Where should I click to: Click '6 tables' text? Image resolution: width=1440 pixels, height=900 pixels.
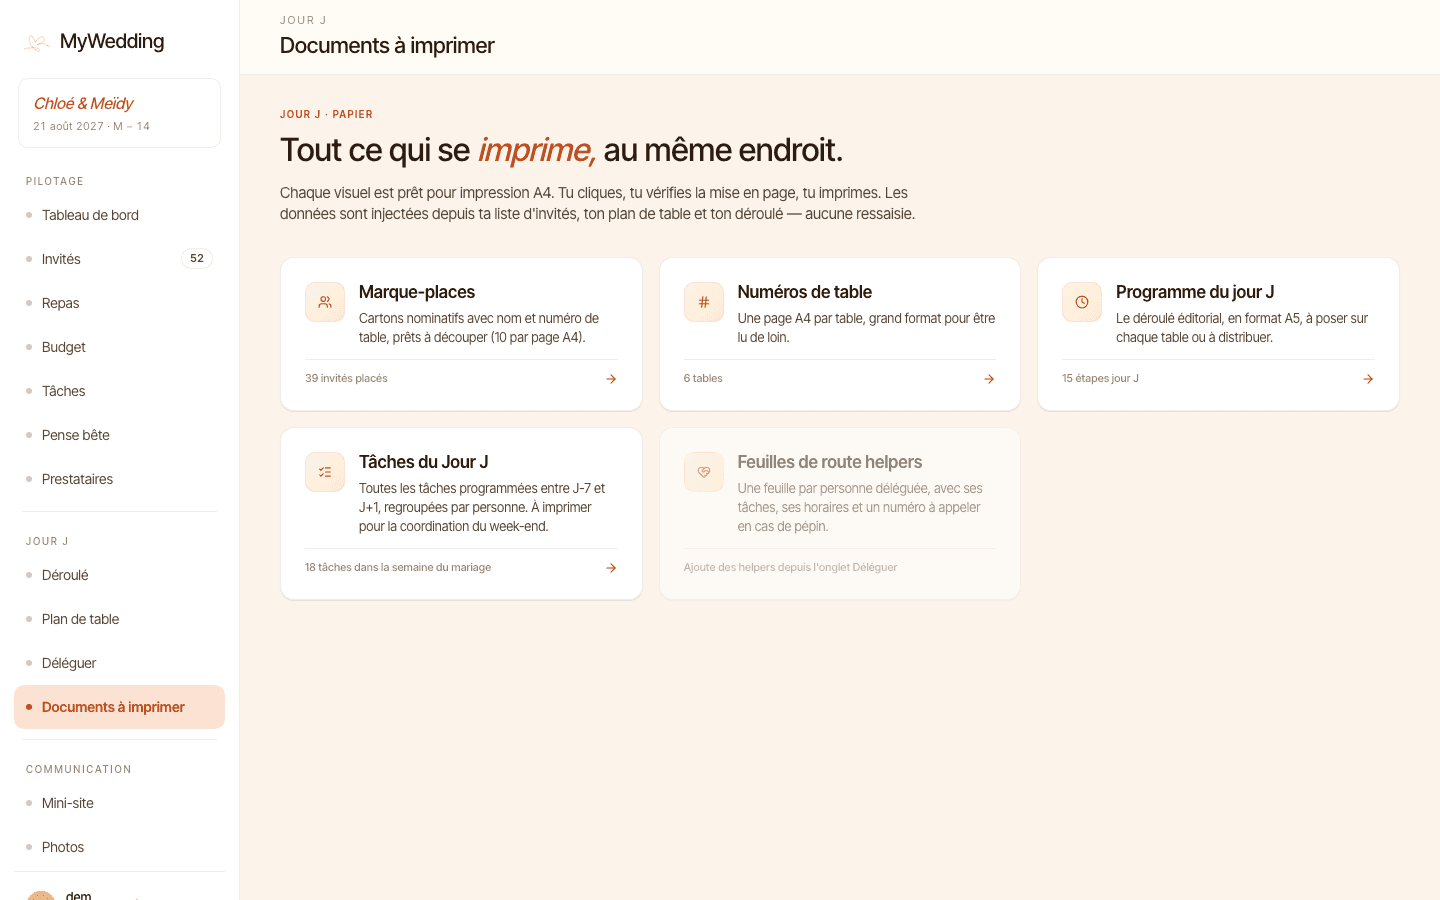point(703,378)
